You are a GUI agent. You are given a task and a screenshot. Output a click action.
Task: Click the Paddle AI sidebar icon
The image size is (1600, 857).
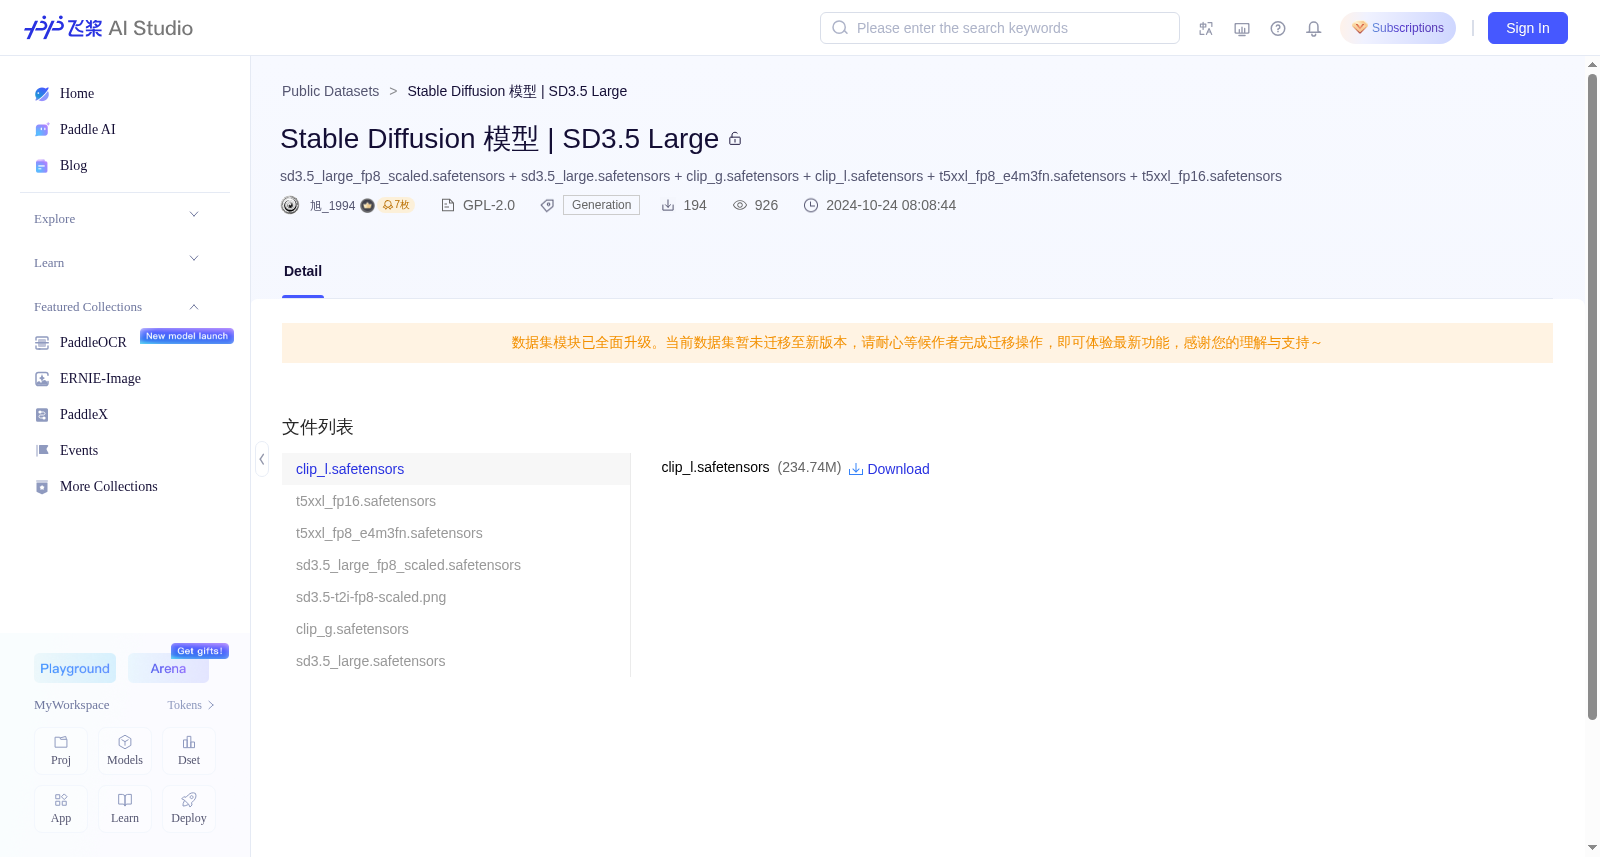pos(42,130)
